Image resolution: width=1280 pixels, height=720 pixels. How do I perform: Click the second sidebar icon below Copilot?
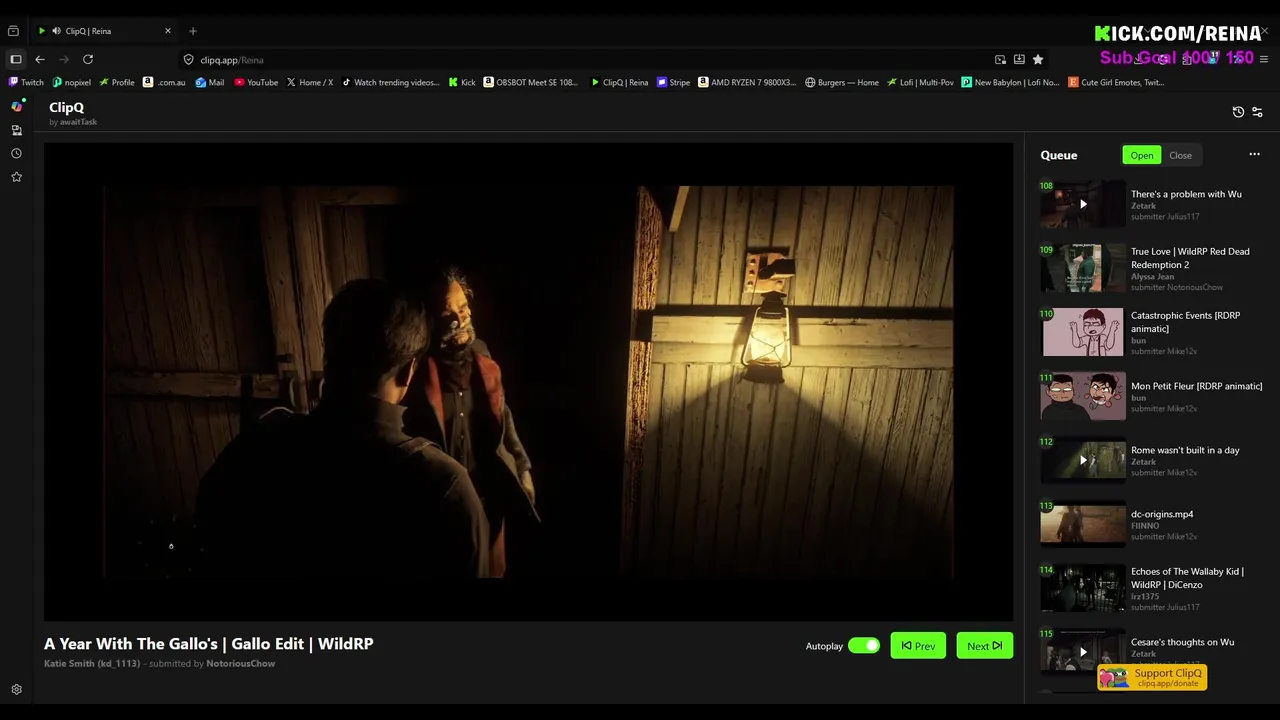pos(17,130)
